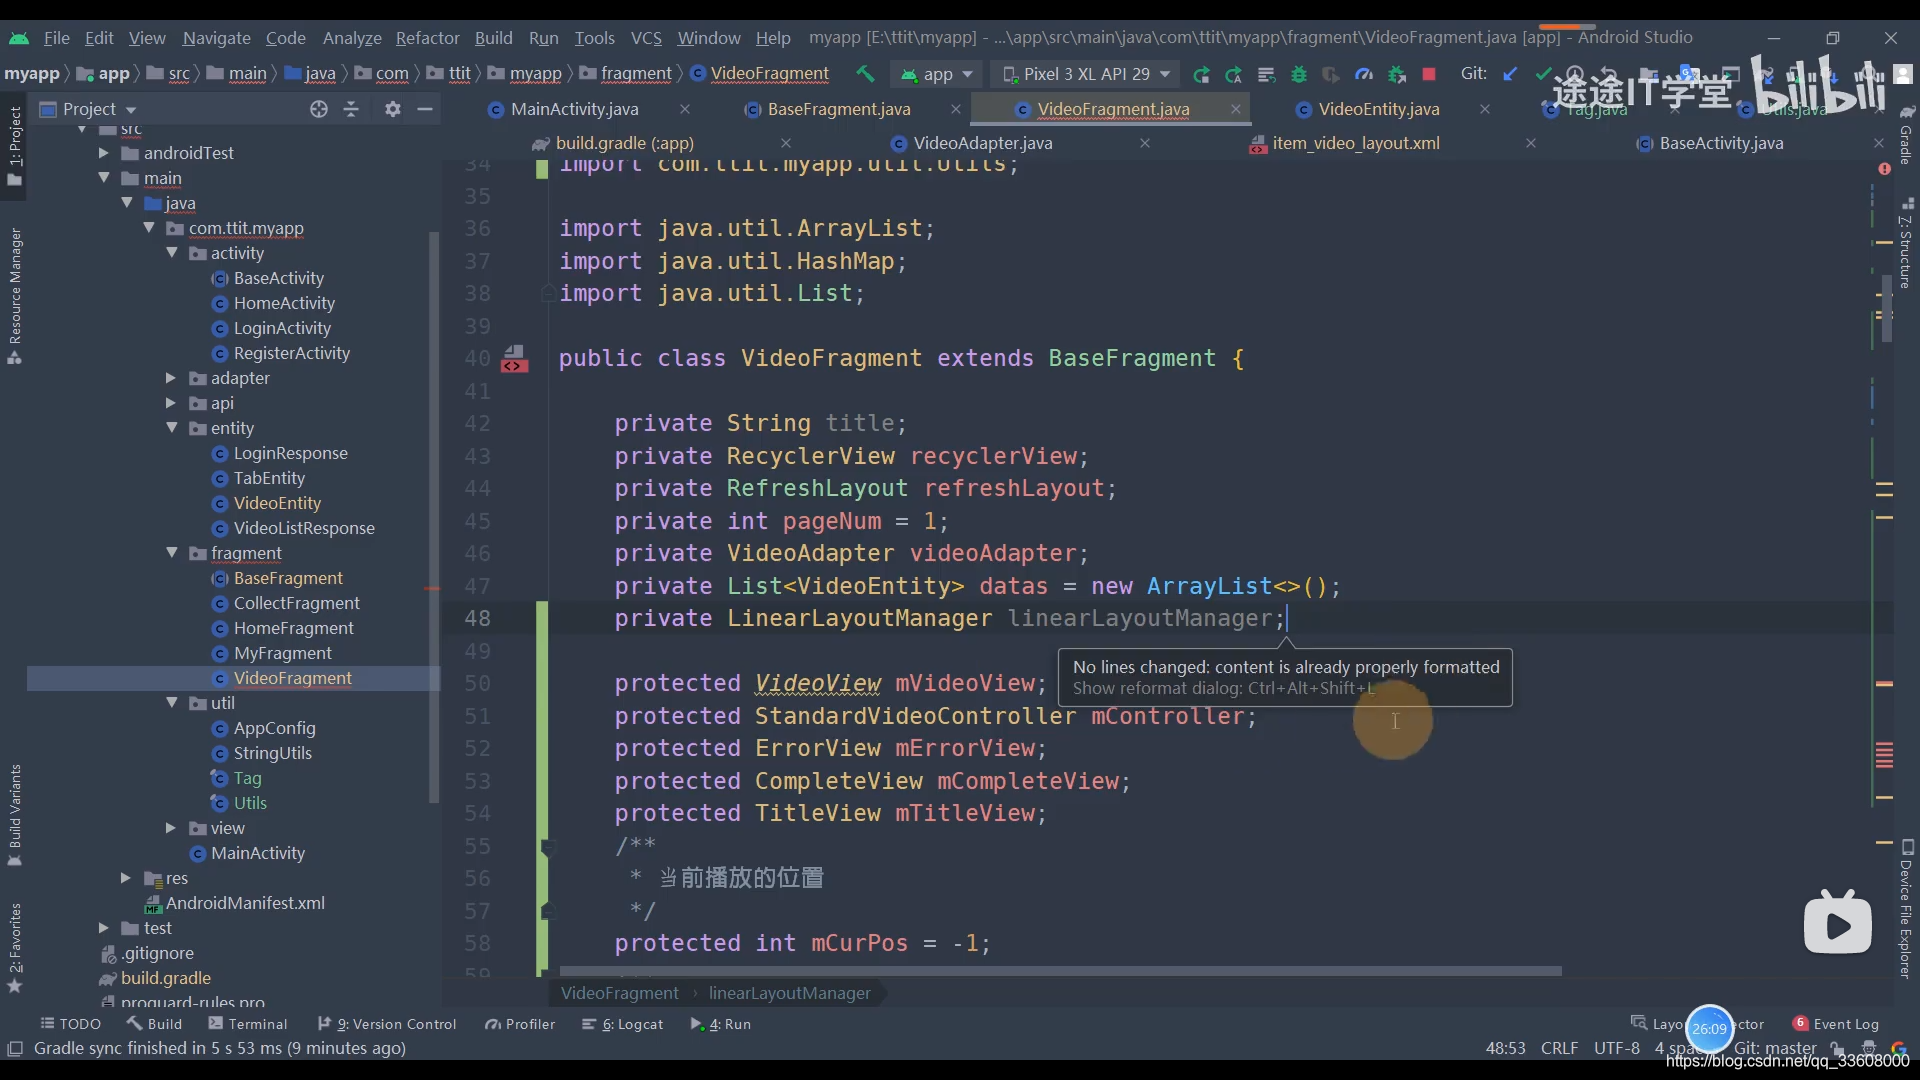Click Attach Debugger to Android Process icon
The width and height of the screenshot is (1920, 1080).
click(x=1397, y=74)
